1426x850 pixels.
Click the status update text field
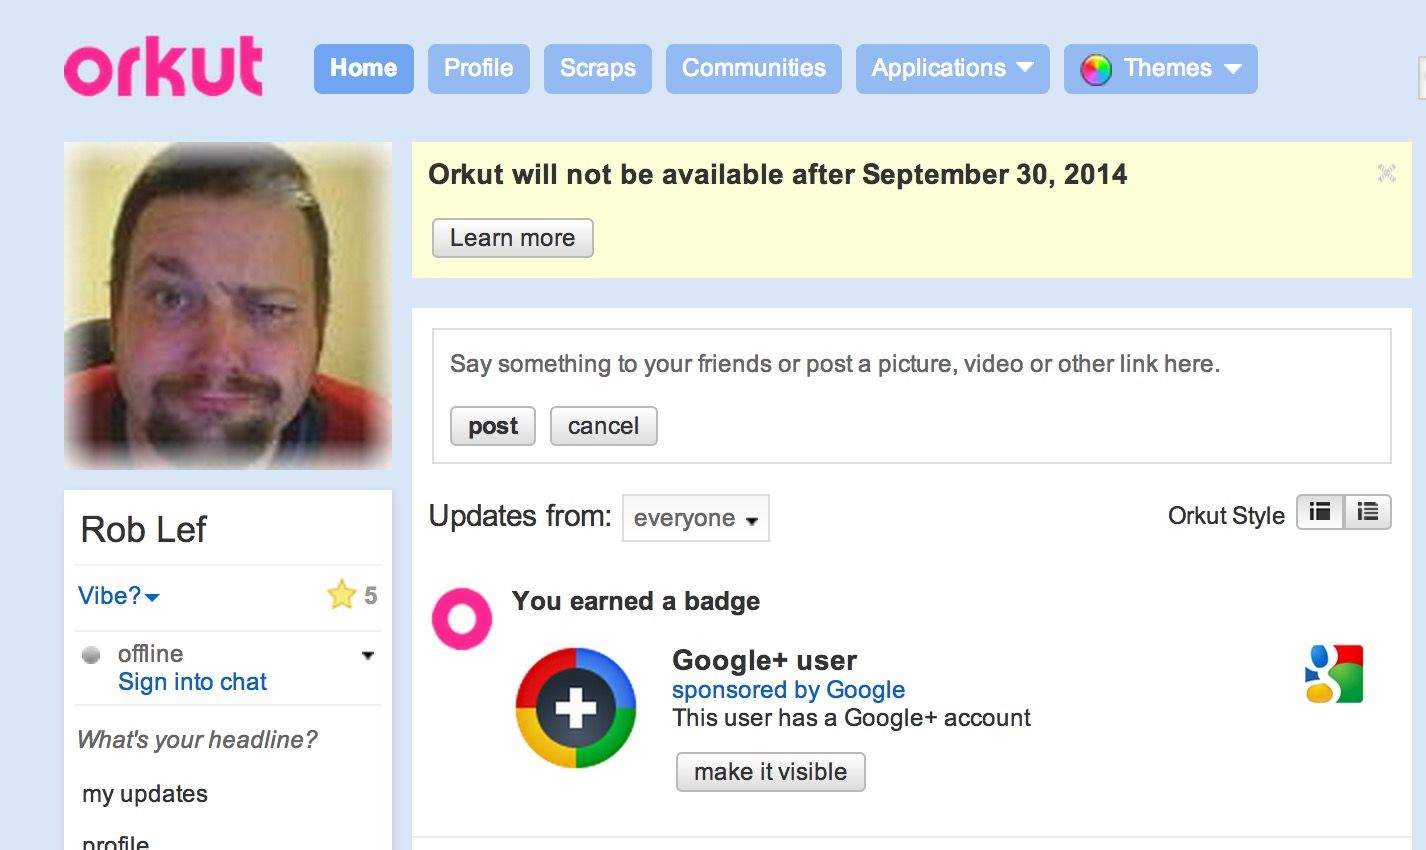coord(835,364)
